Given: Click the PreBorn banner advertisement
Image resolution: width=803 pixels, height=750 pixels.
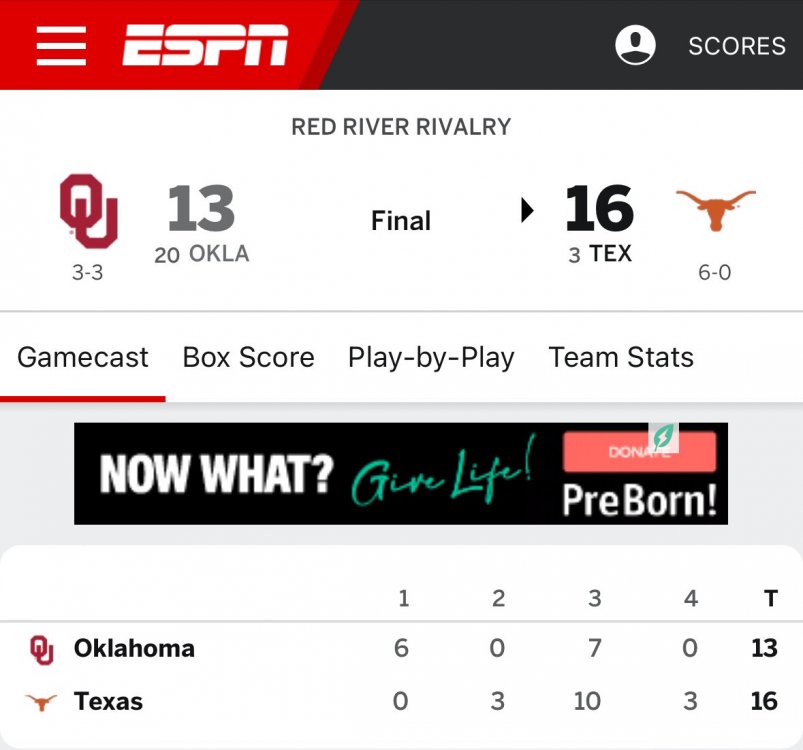Looking at the screenshot, I should (x=400, y=474).
